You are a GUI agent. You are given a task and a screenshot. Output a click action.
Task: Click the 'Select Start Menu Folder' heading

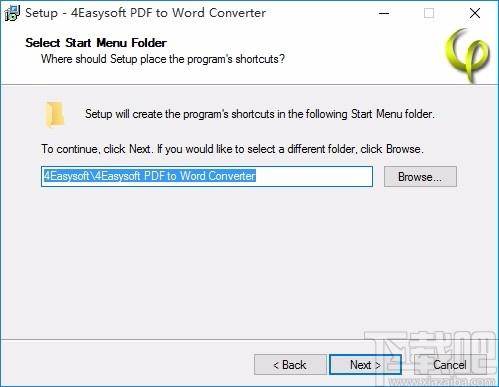pos(96,43)
